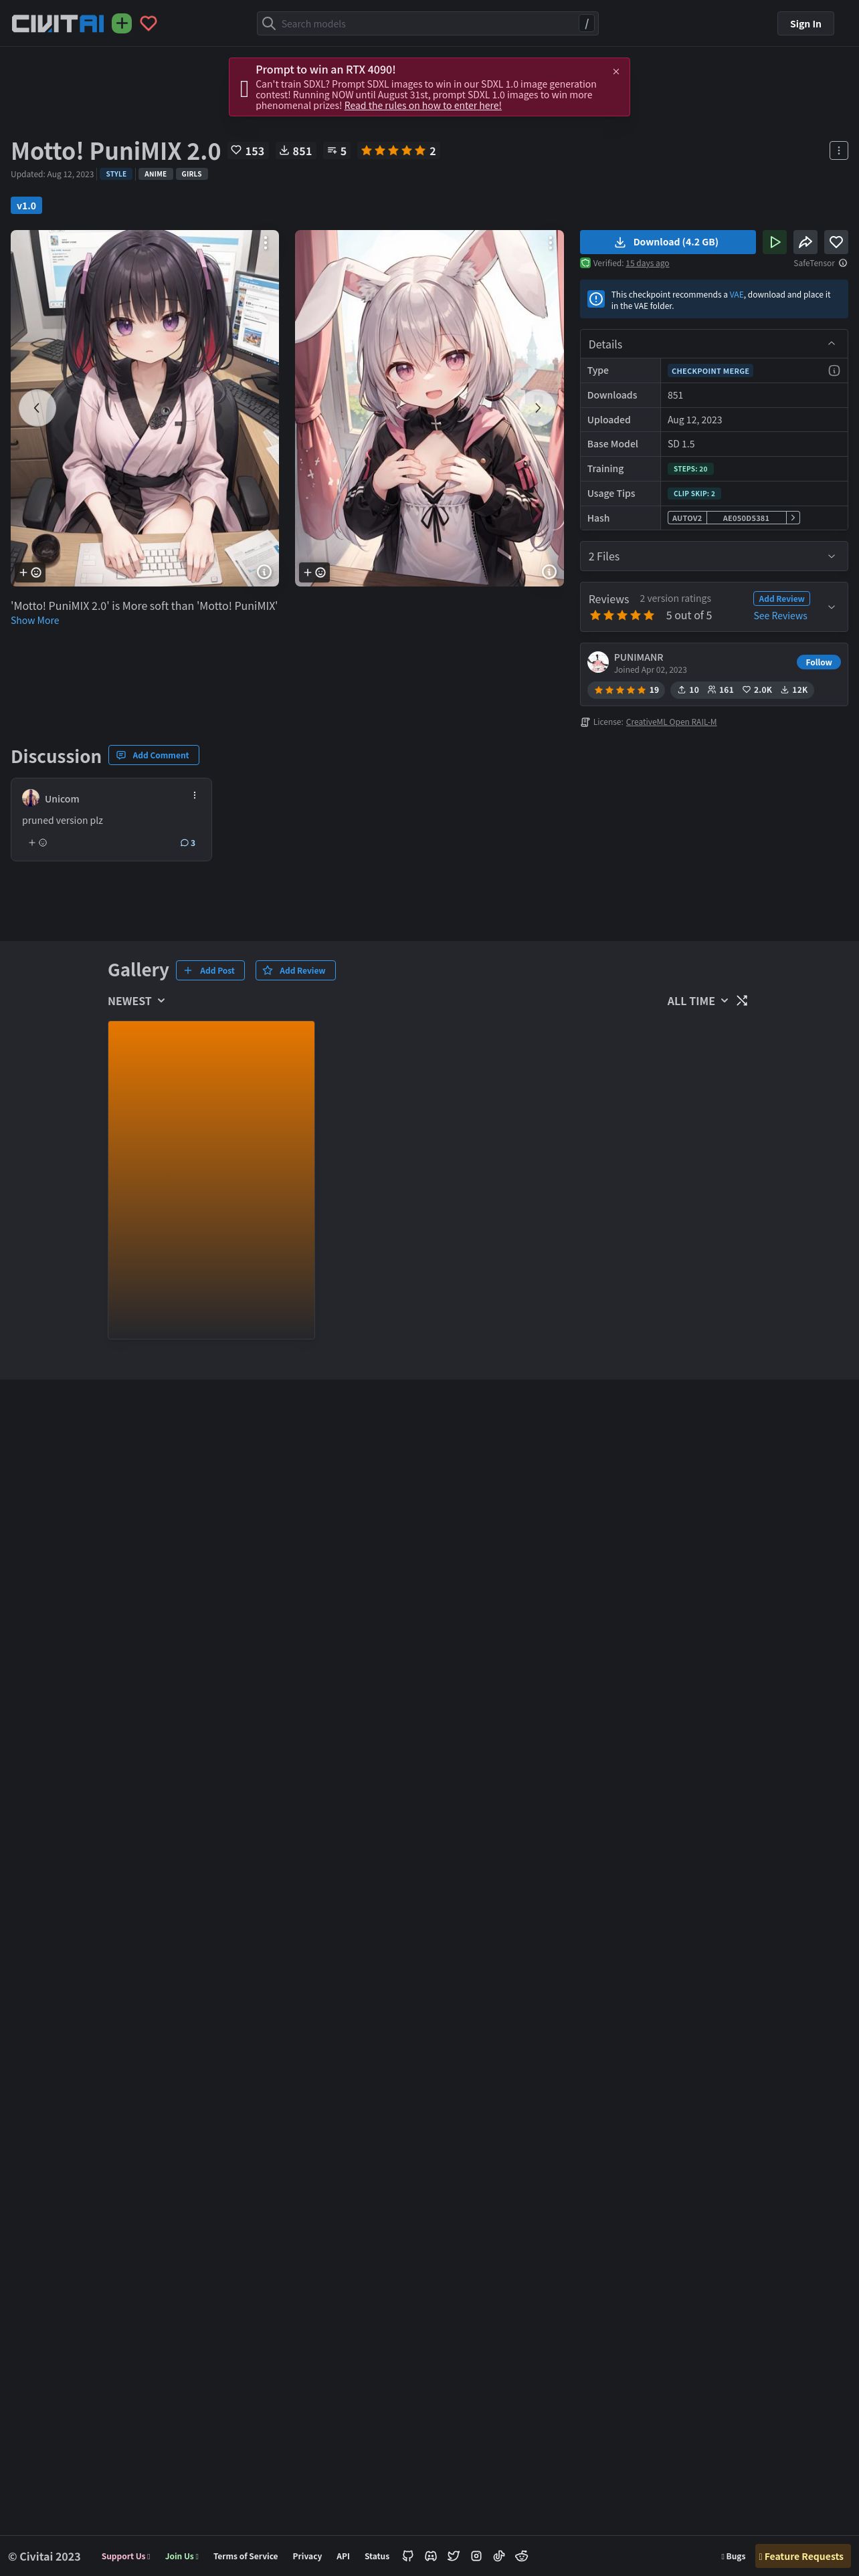Open three-dot menu on Unicom's comment

pos(194,795)
